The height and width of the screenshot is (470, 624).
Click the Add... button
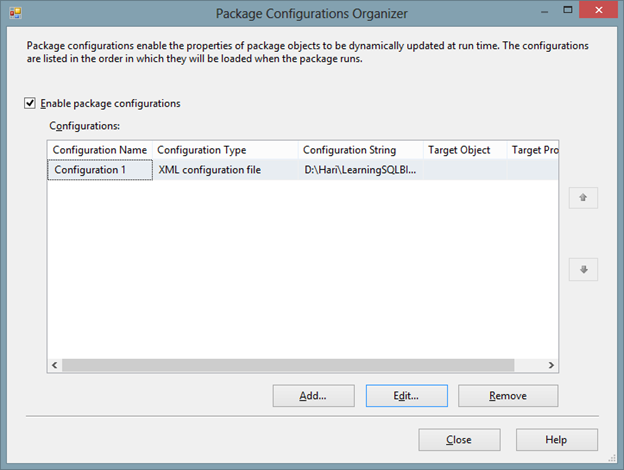click(313, 395)
